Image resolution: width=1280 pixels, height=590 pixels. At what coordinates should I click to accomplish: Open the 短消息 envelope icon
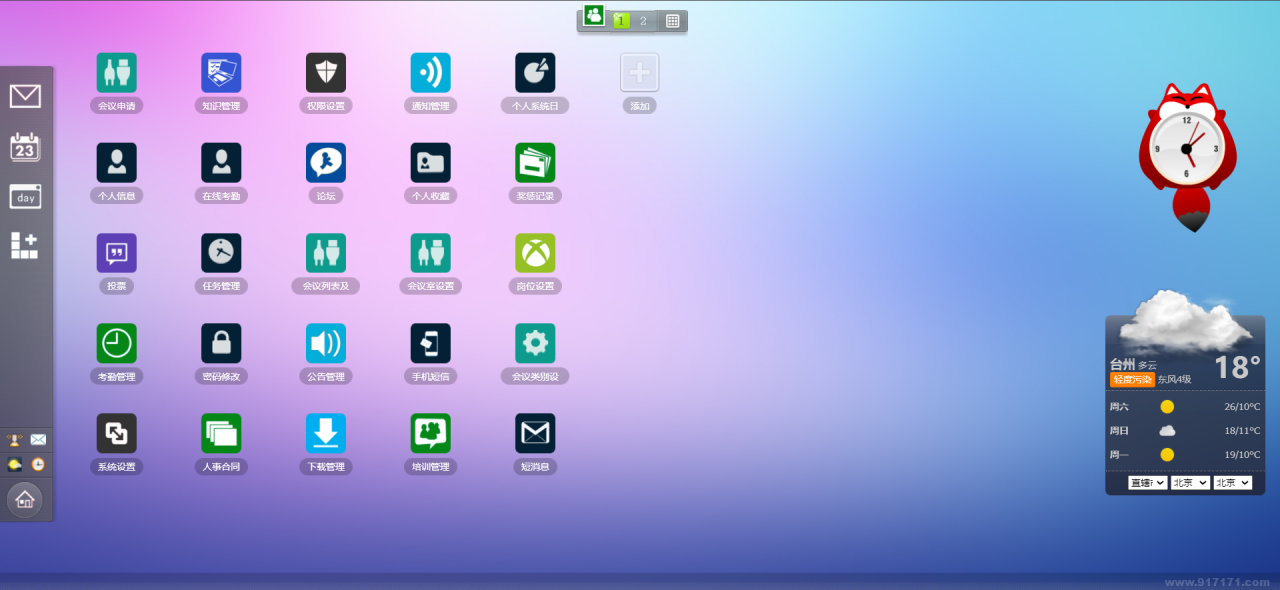click(x=535, y=433)
